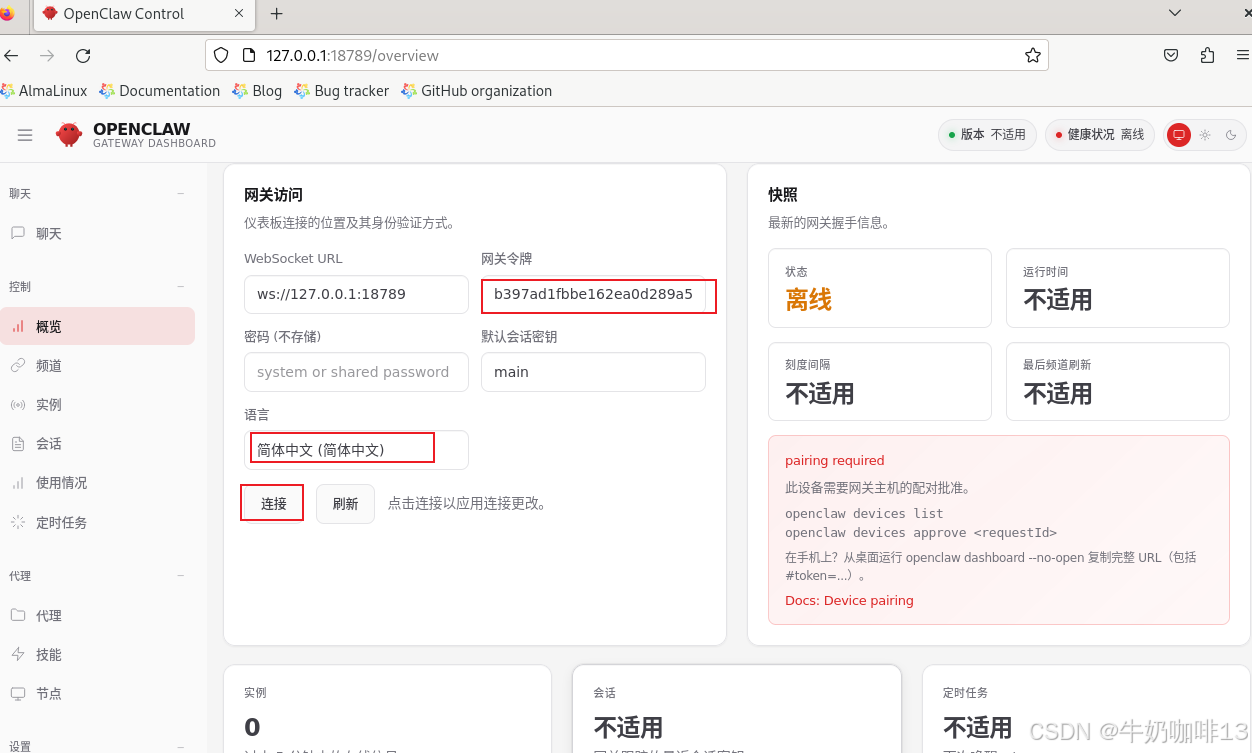Open 节点 nodes sidebar entry
Viewport: 1252px width, 753px height.
(x=97, y=693)
